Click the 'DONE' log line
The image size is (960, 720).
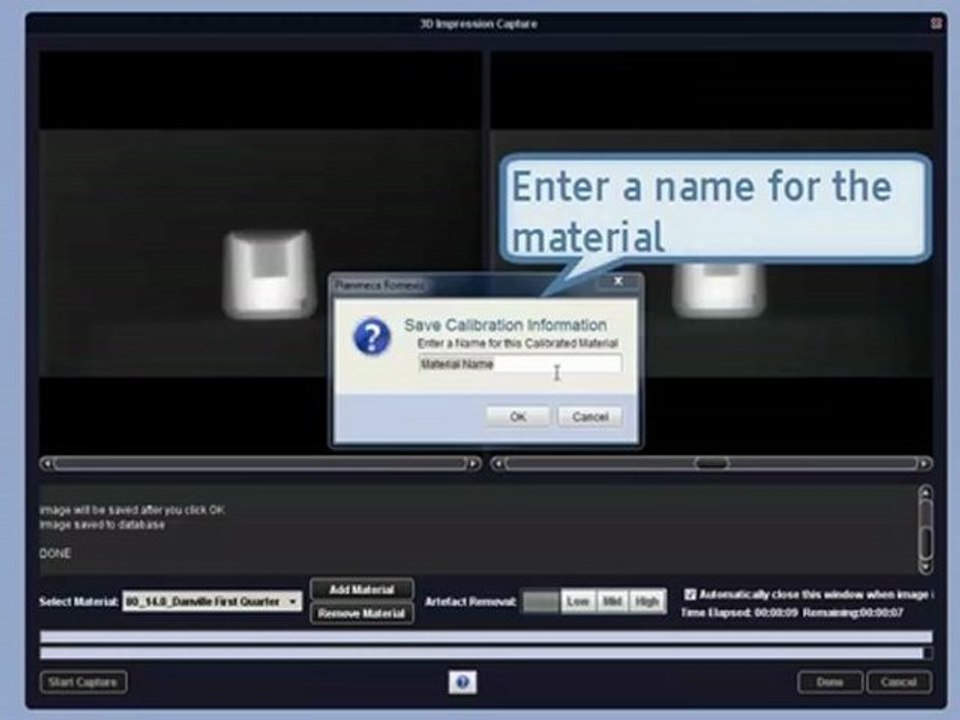click(55, 553)
